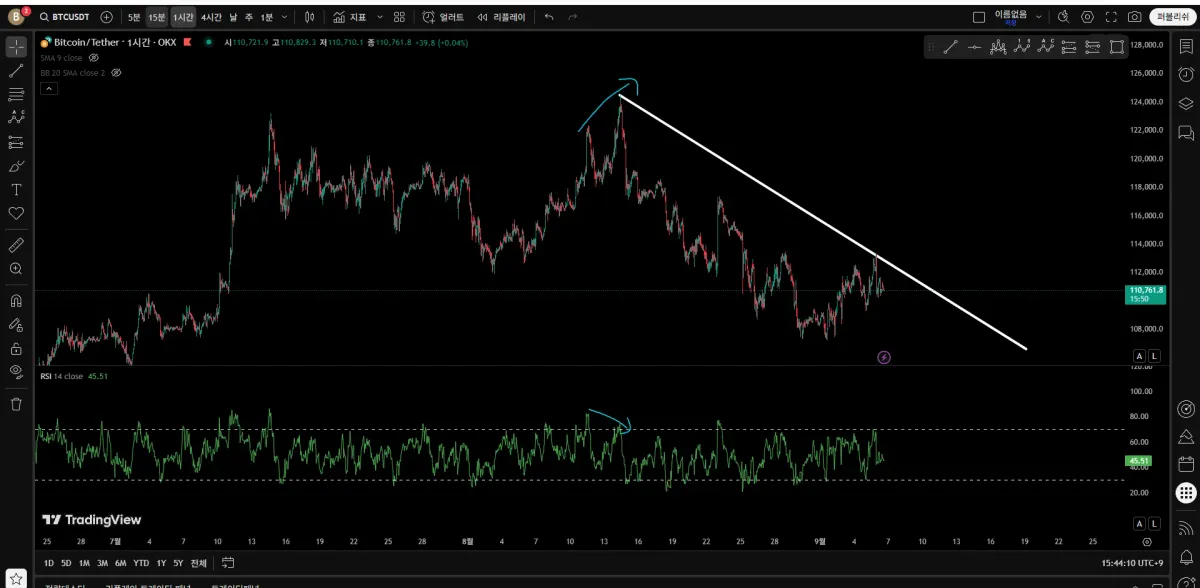Open the alerts clock panel
This screenshot has width=1200, height=588.
click(x=1186, y=74)
